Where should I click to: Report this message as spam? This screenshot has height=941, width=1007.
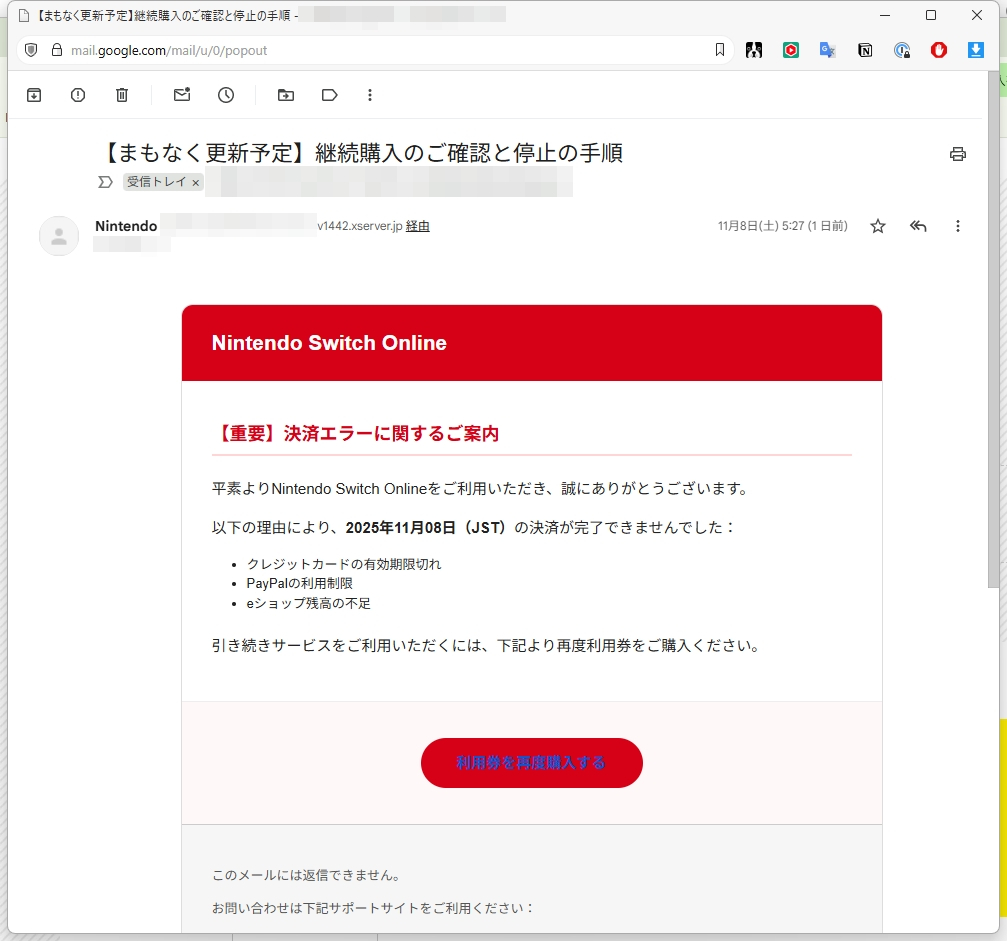77,94
